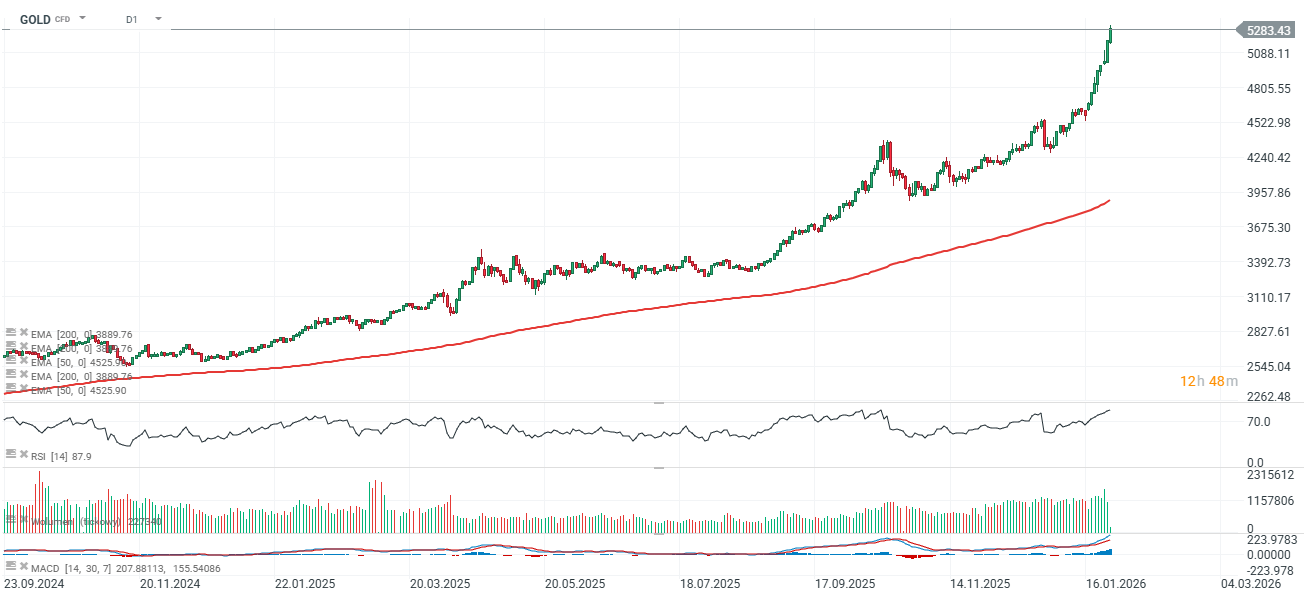
Task: Open the D1 timeframe dropdown
Action: pyautogui.click(x=157, y=18)
